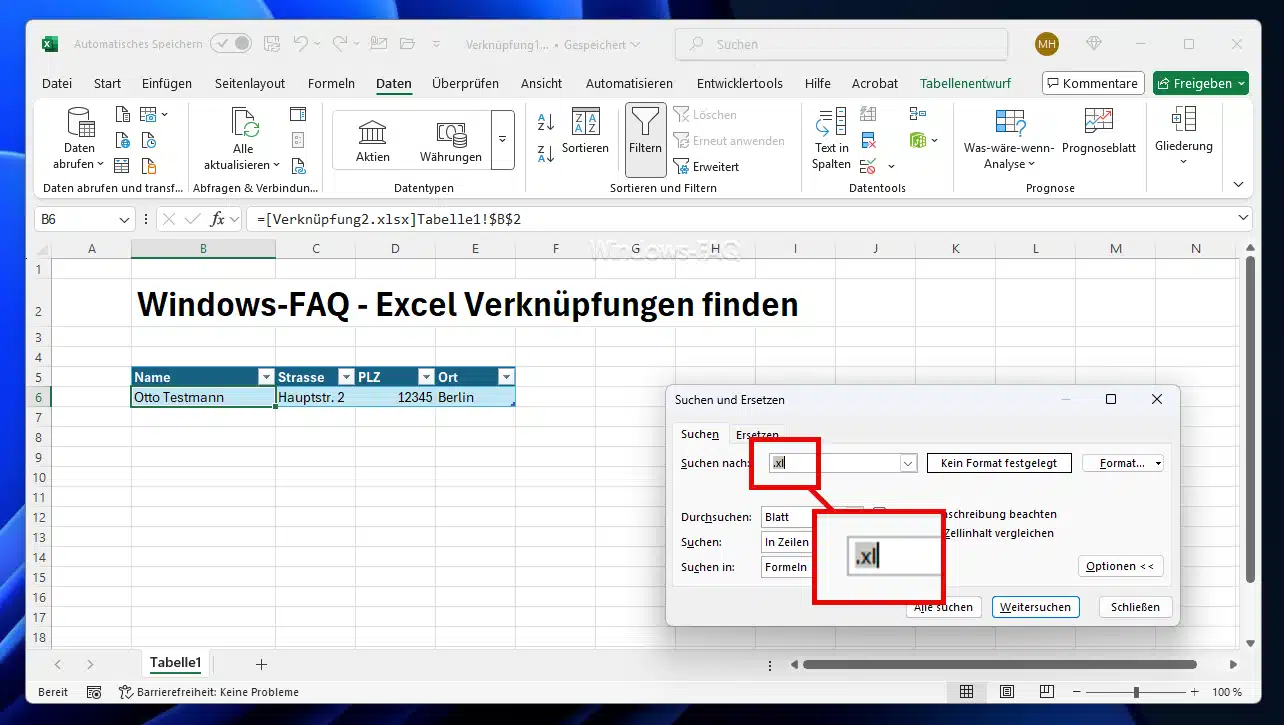
Task: Zoom in with the plus button
Action: tap(1194, 692)
